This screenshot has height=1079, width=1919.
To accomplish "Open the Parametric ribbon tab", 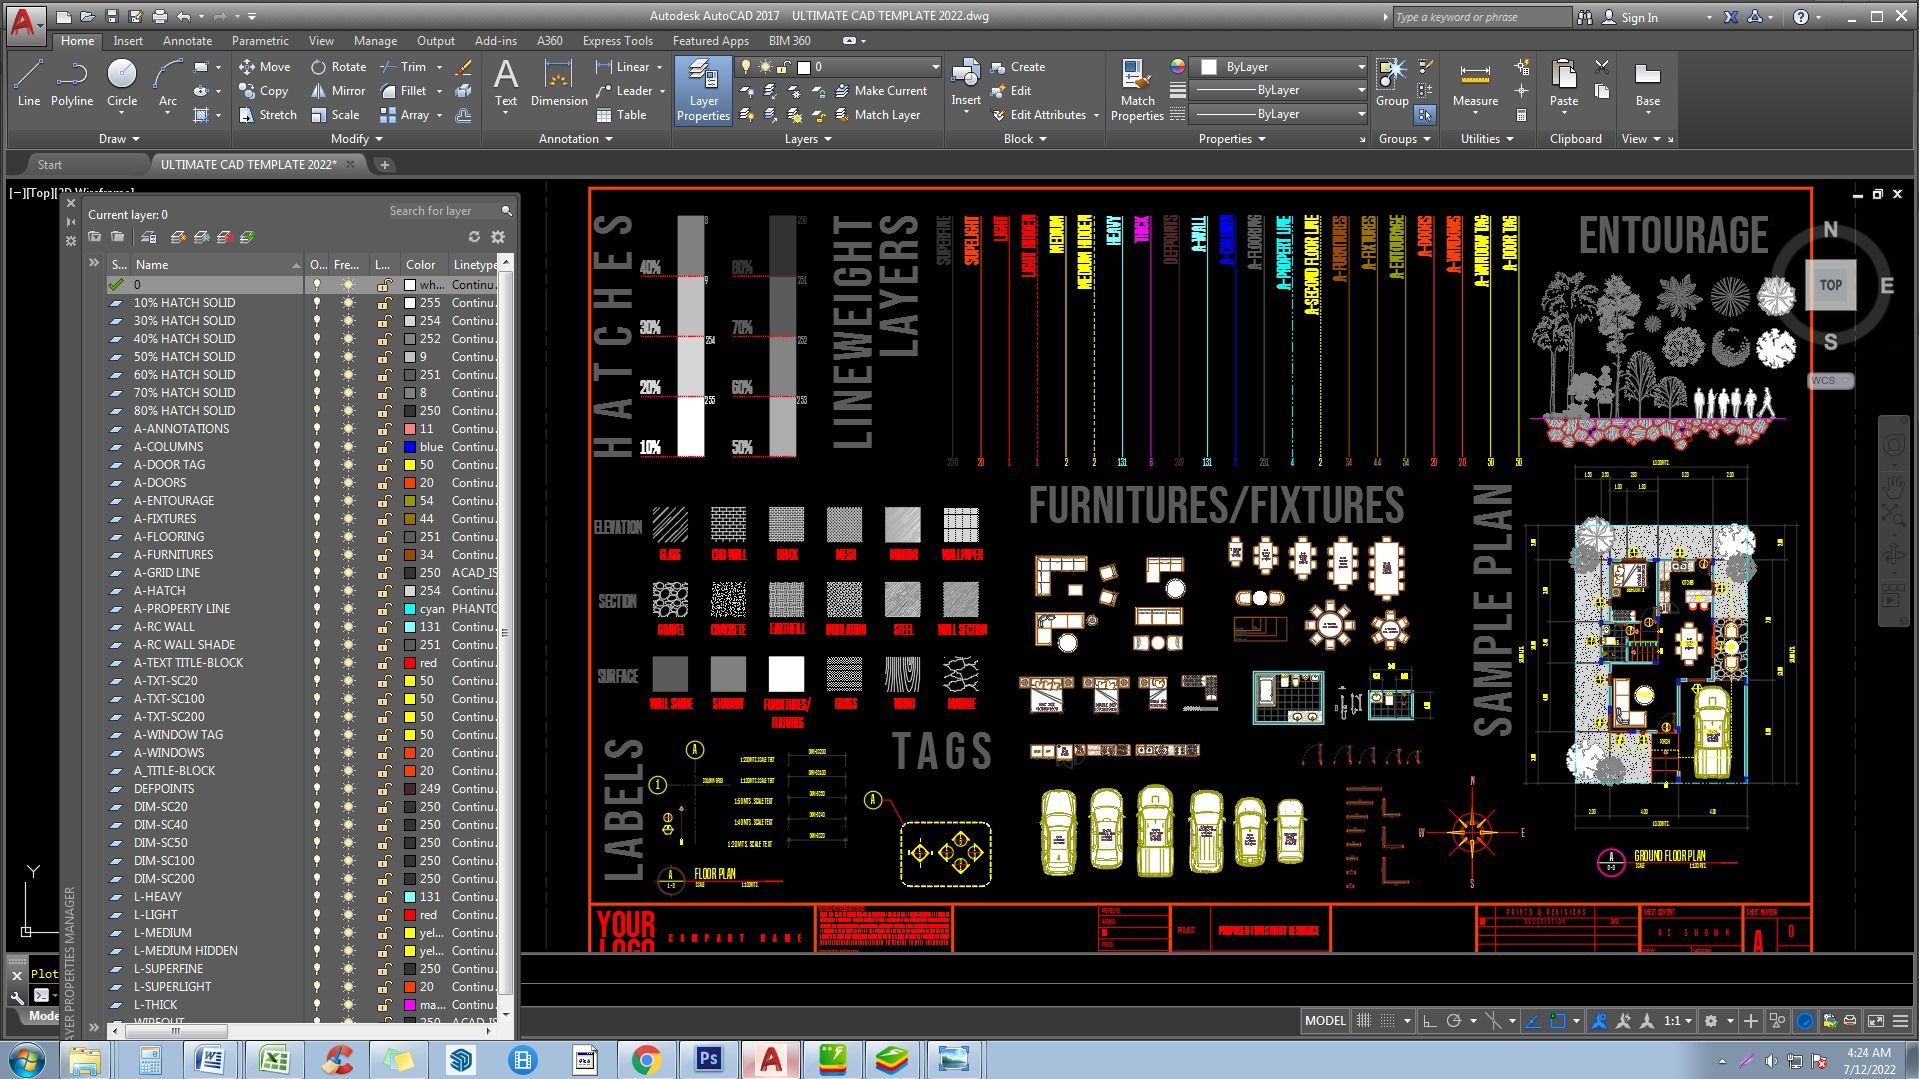I will click(260, 41).
